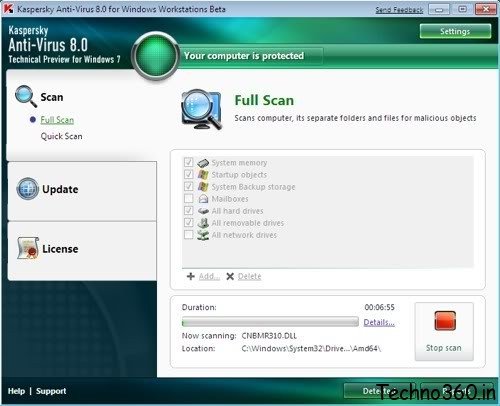Select the Full Scan sidebar item
The image size is (500, 406).
57,120
